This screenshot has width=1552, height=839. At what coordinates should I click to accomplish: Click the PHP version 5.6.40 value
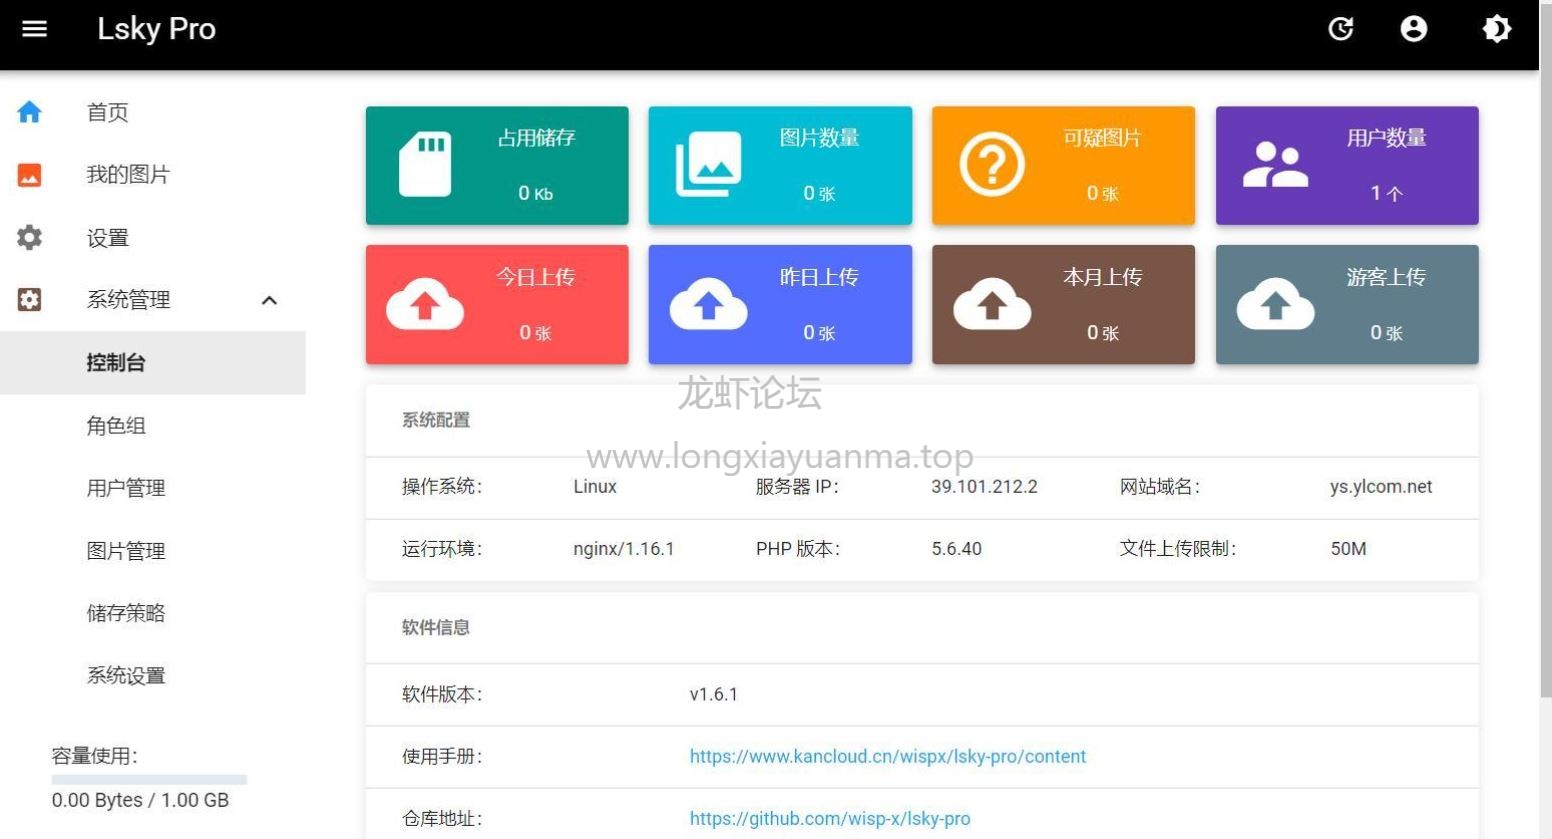click(x=957, y=549)
